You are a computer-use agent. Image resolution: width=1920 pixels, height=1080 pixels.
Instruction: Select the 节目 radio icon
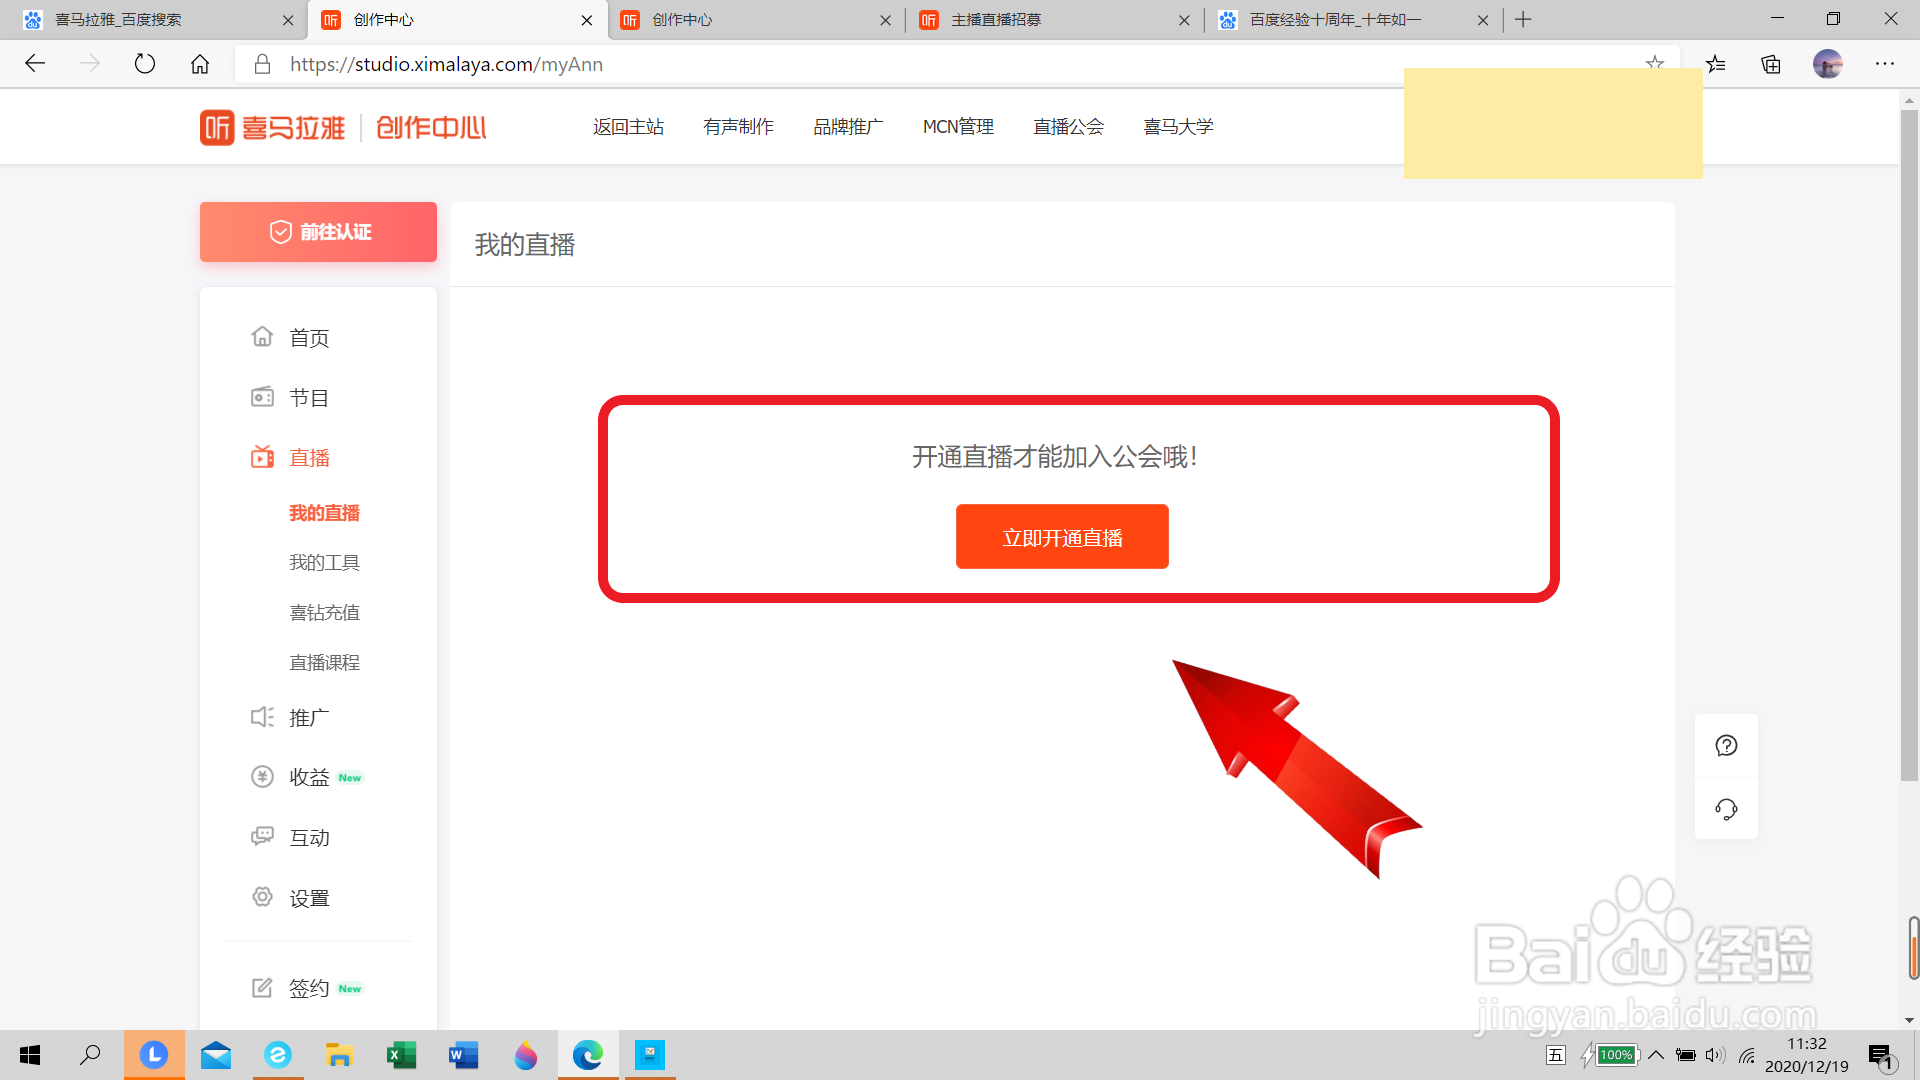[x=262, y=397]
